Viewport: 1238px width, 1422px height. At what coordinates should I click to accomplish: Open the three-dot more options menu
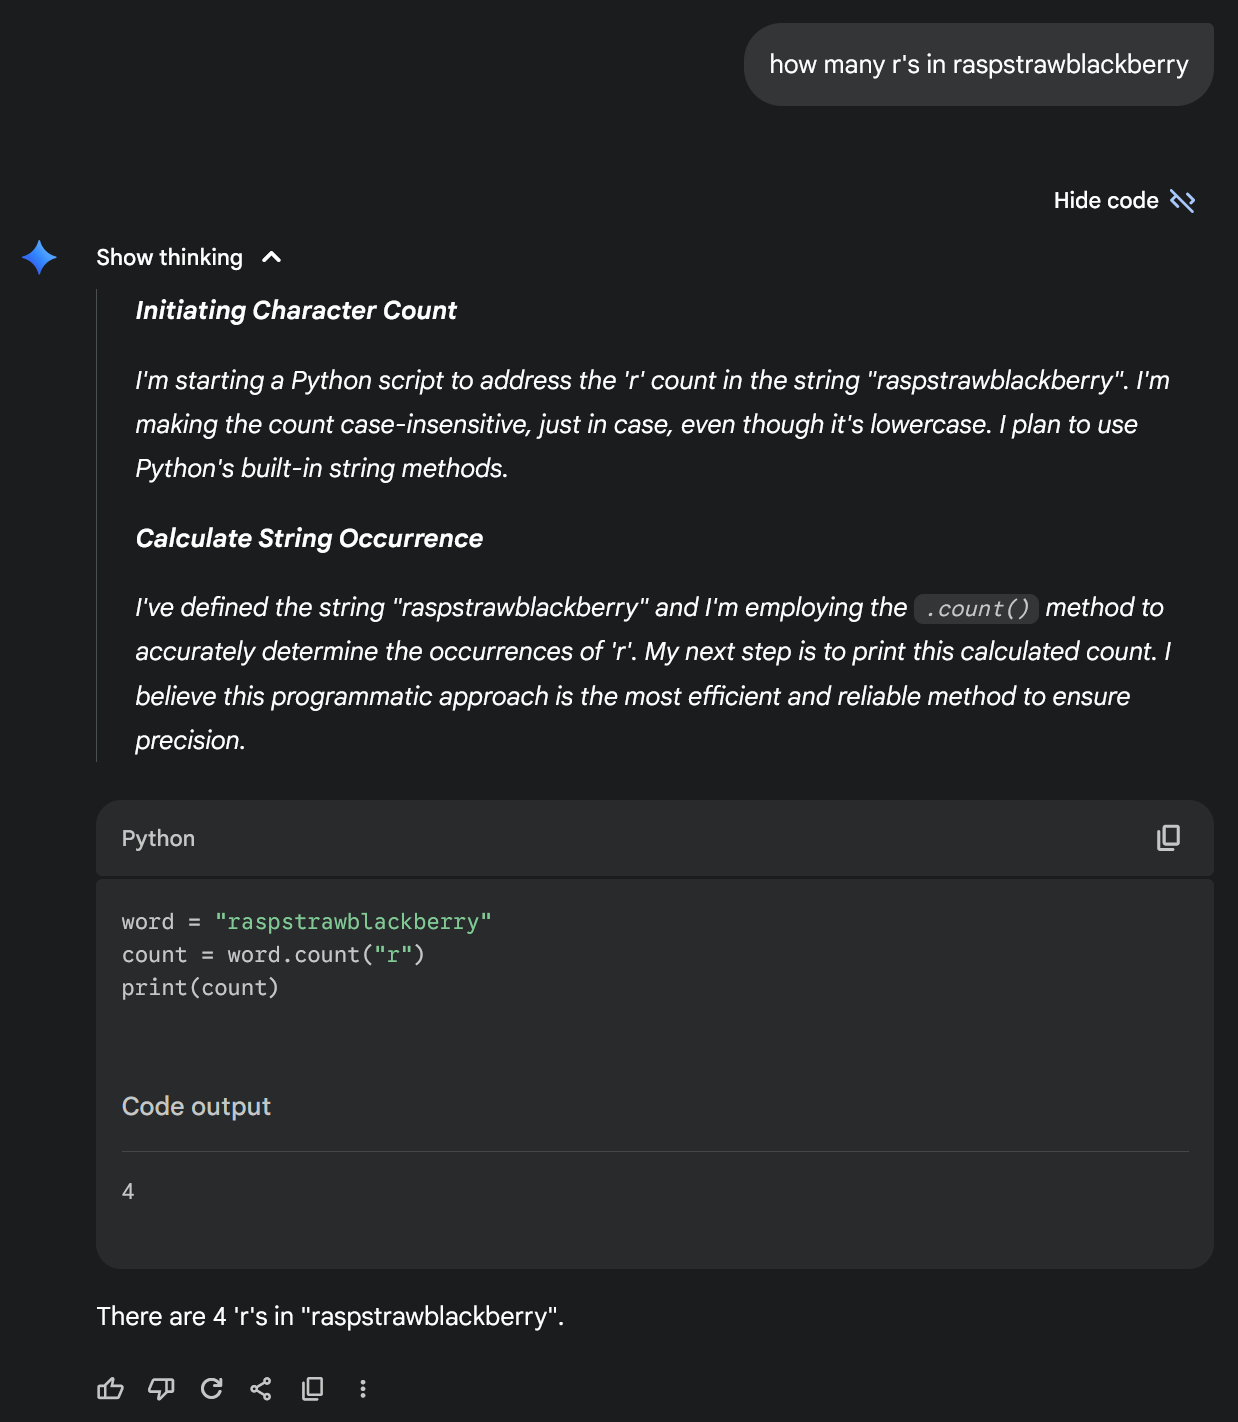point(363,1388)
